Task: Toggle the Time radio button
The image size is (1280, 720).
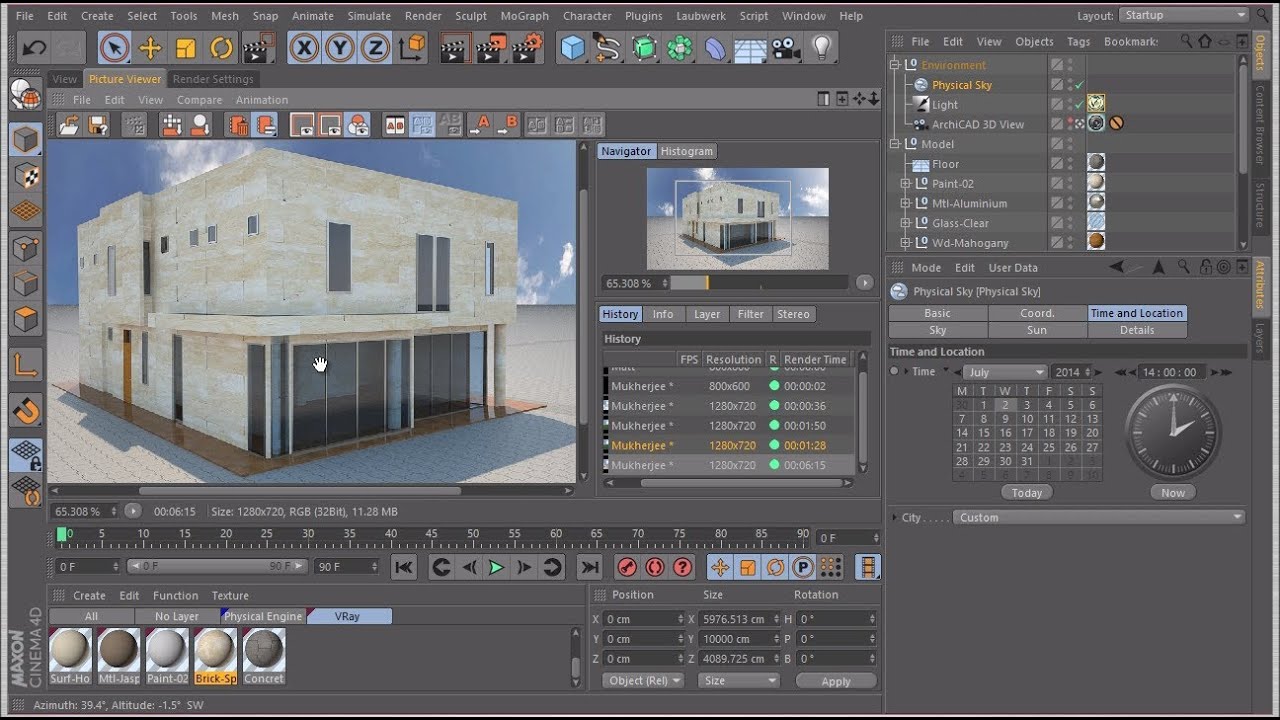Action: (x=894, y=372)
